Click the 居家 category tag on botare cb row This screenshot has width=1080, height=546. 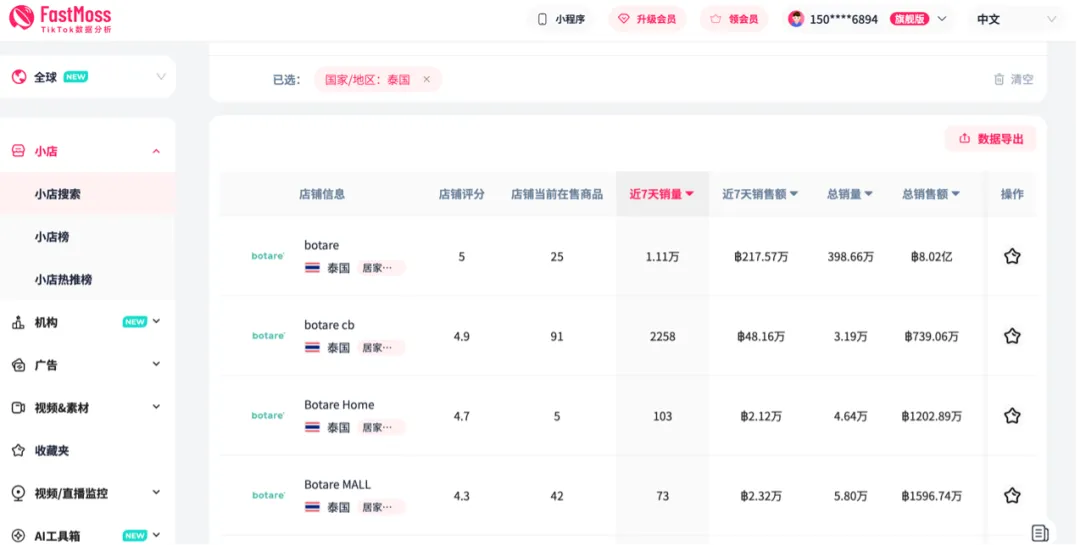point(381,348)
